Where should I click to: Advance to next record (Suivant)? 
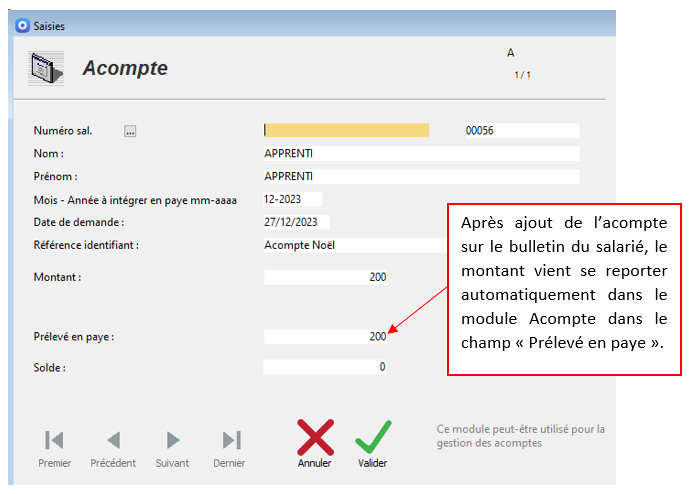[172, 440]
